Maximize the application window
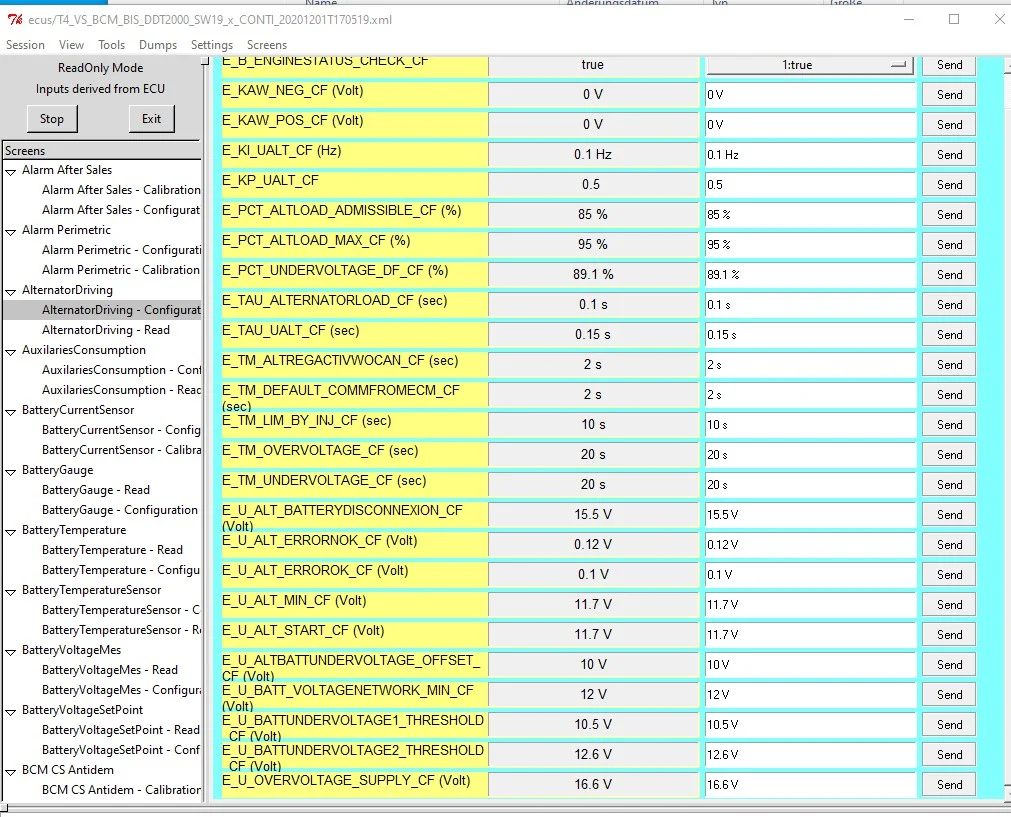The image size is (1011, 817). click(x=953, y=20)
